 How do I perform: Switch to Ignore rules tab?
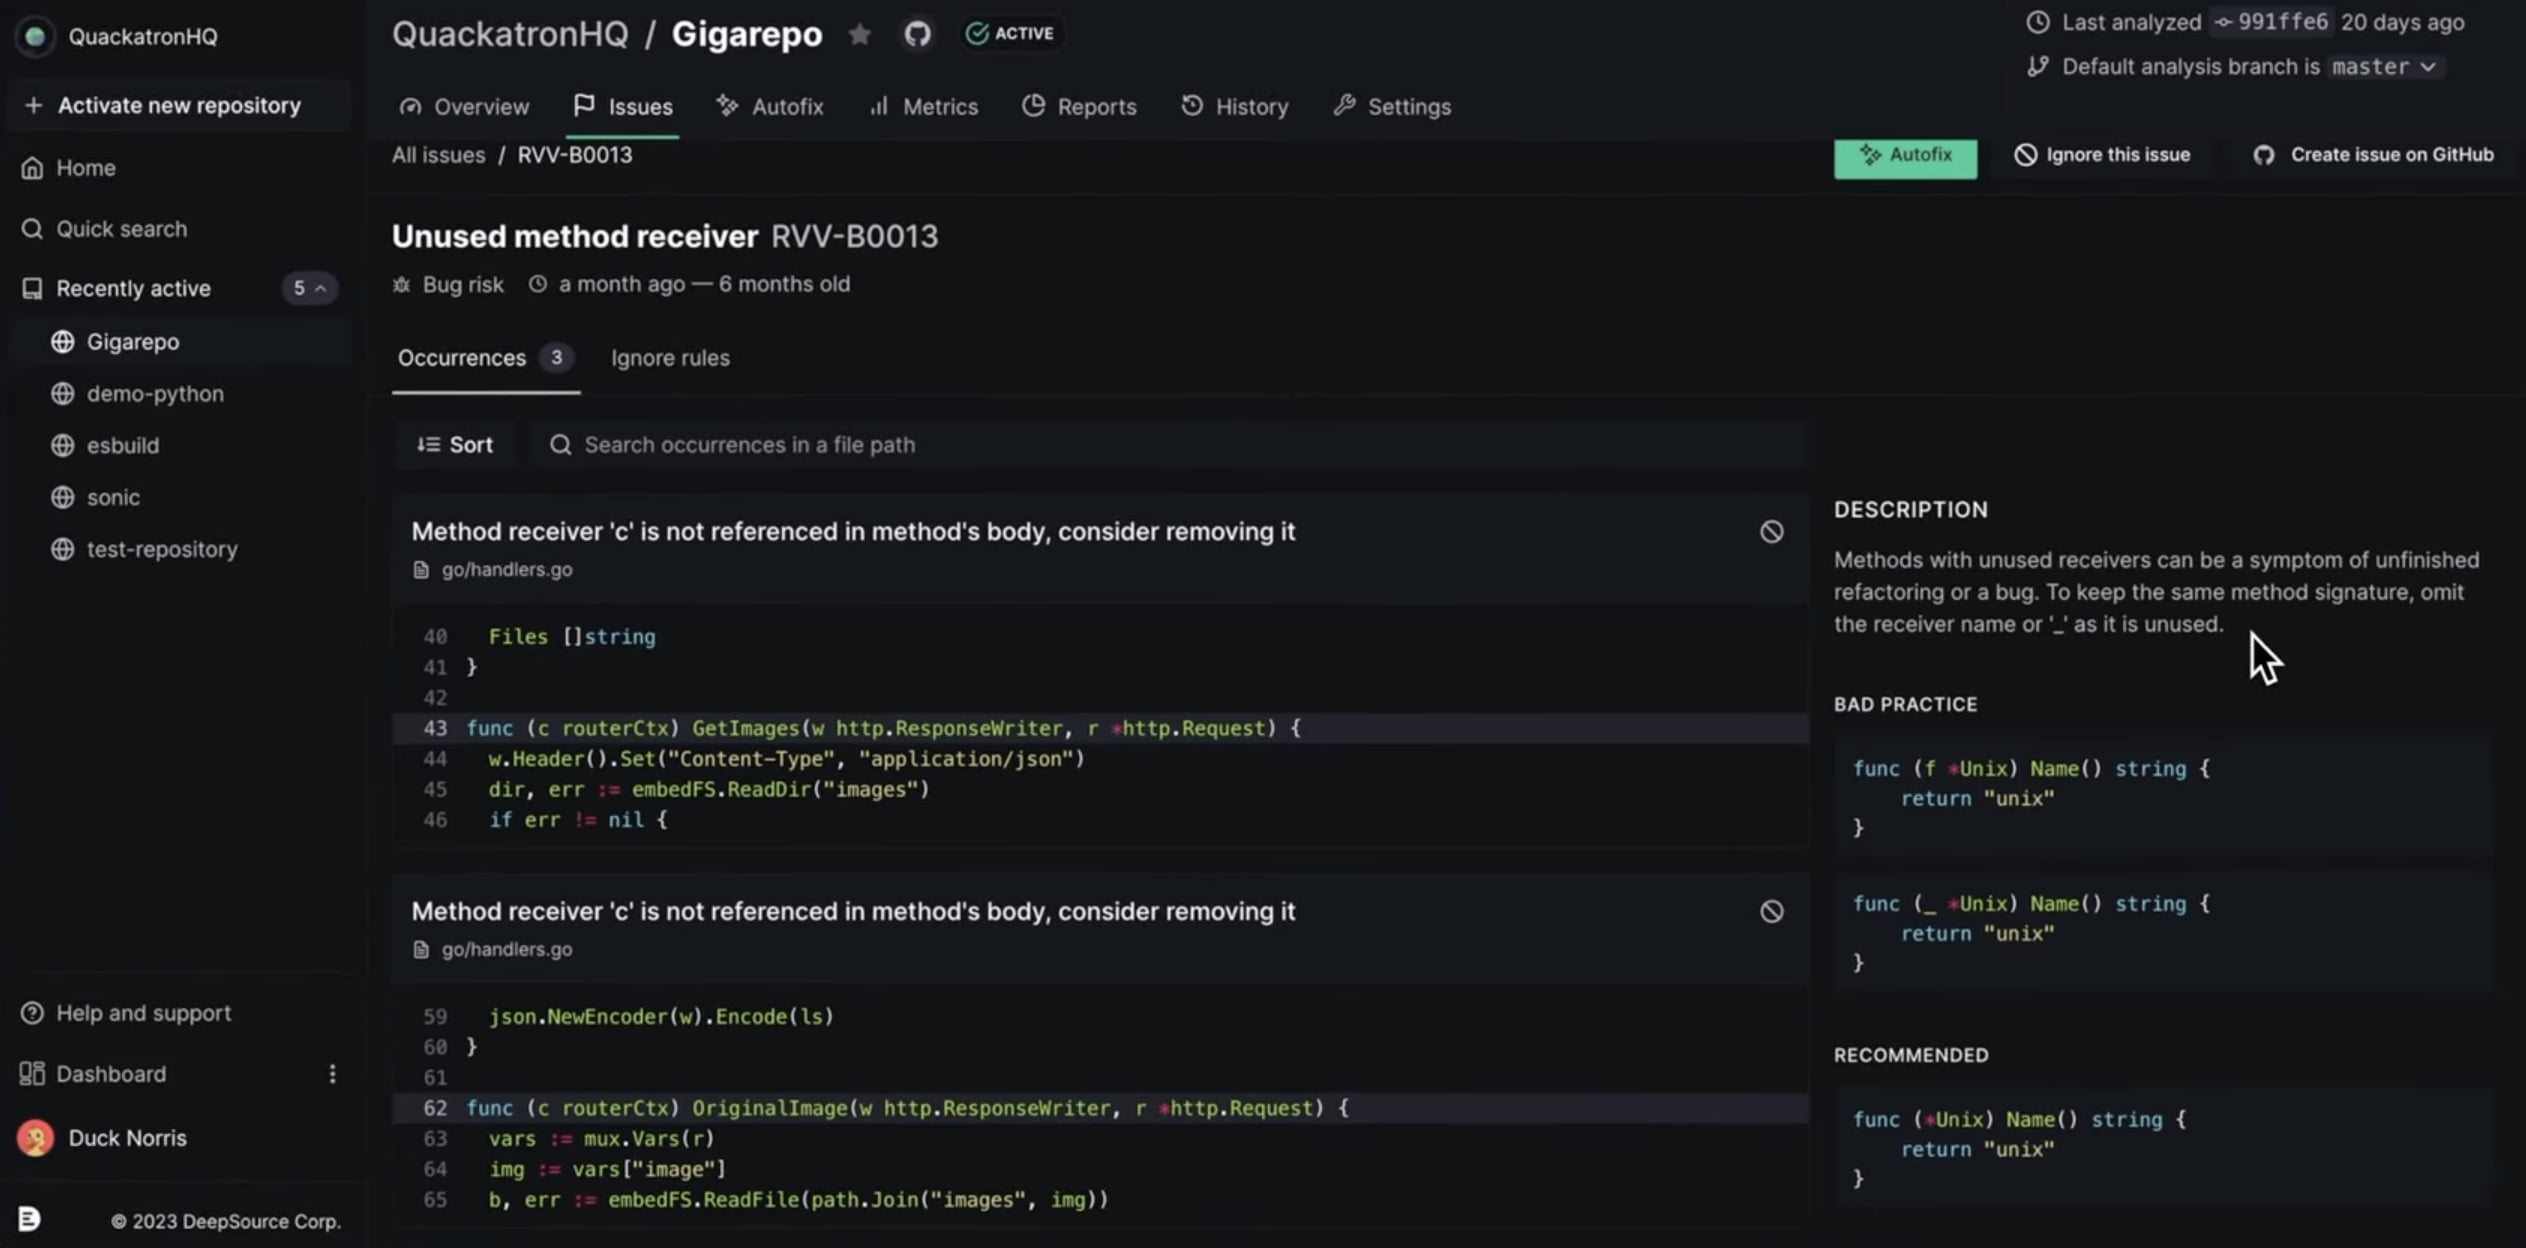pos(670,358)
